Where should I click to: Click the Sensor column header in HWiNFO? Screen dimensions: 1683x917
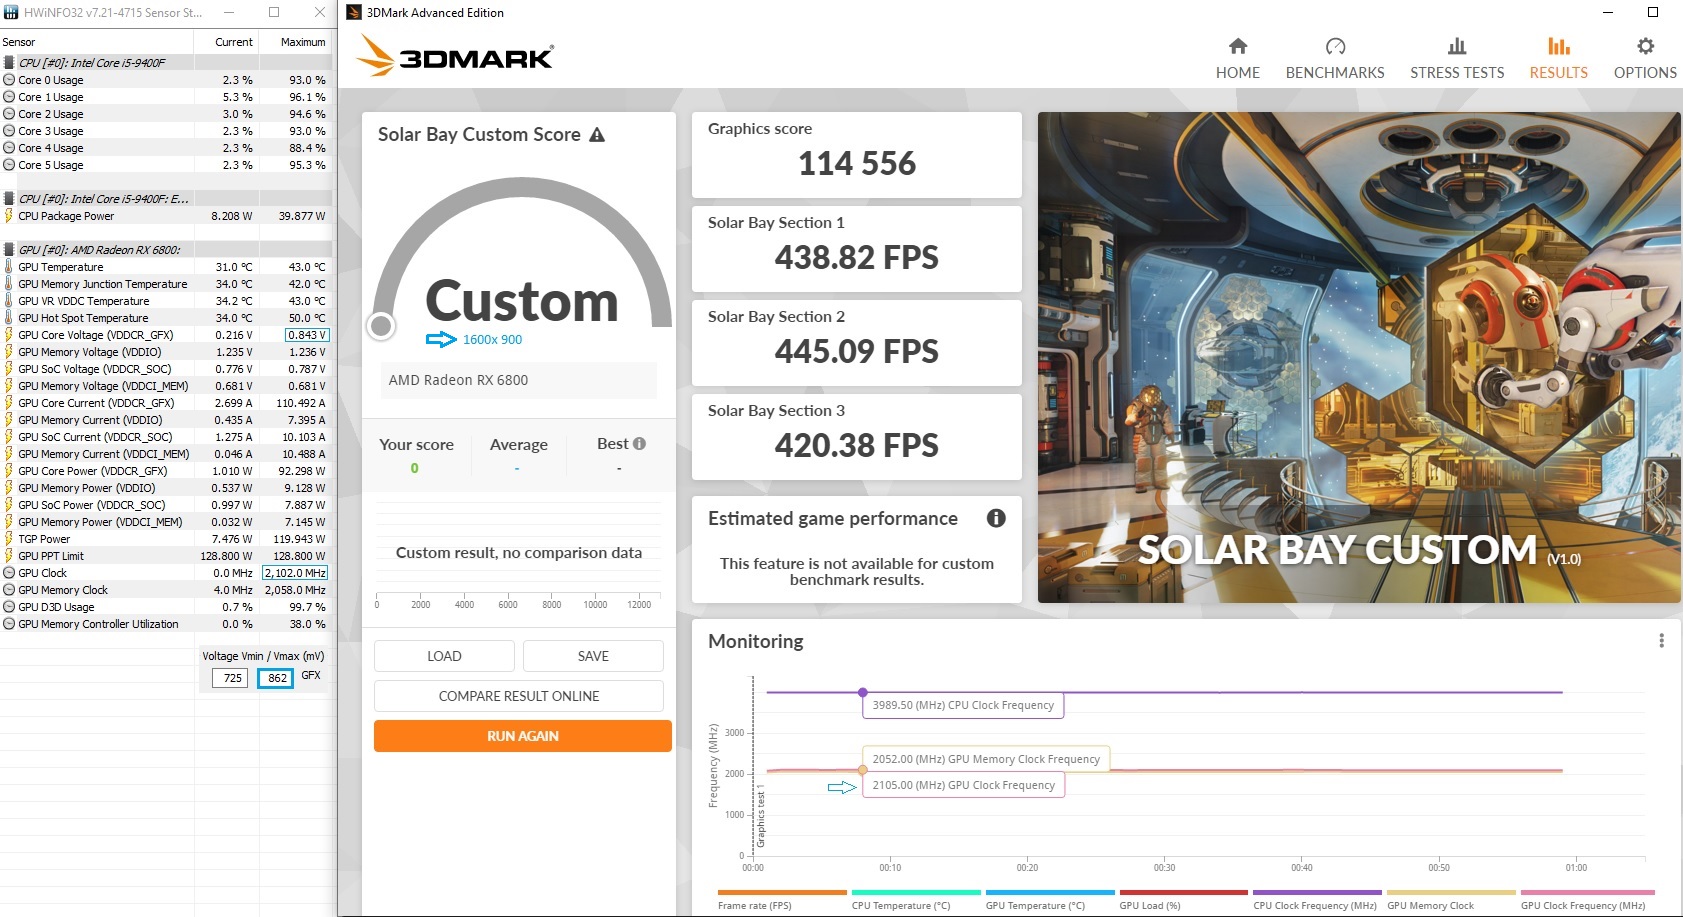coord(97,42)
